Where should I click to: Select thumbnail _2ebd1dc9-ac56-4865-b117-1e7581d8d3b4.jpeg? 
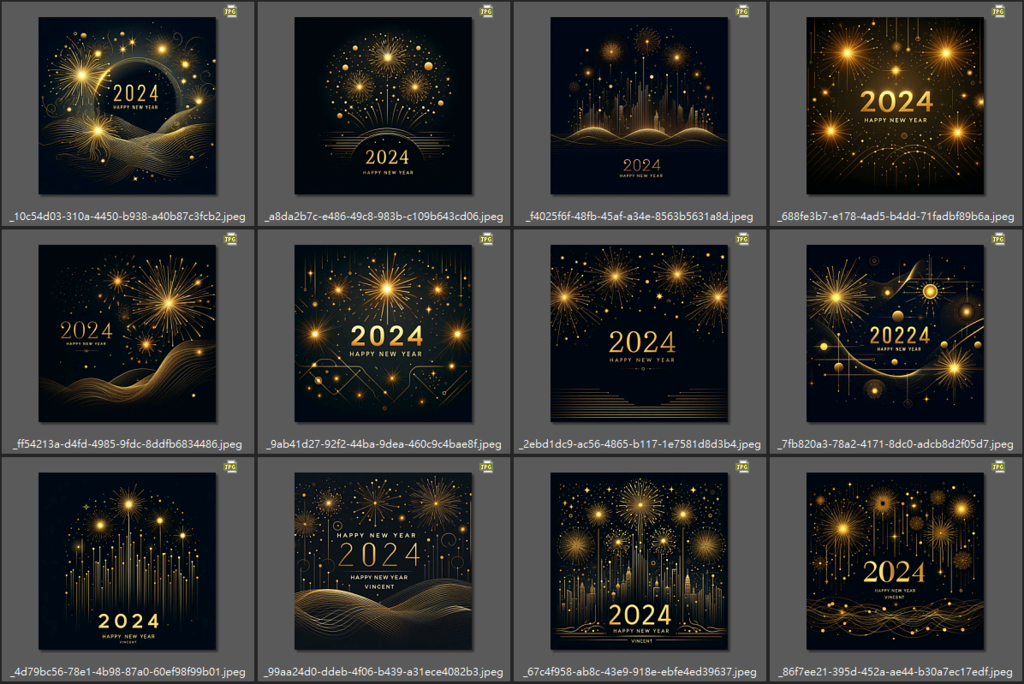[639, 334]
